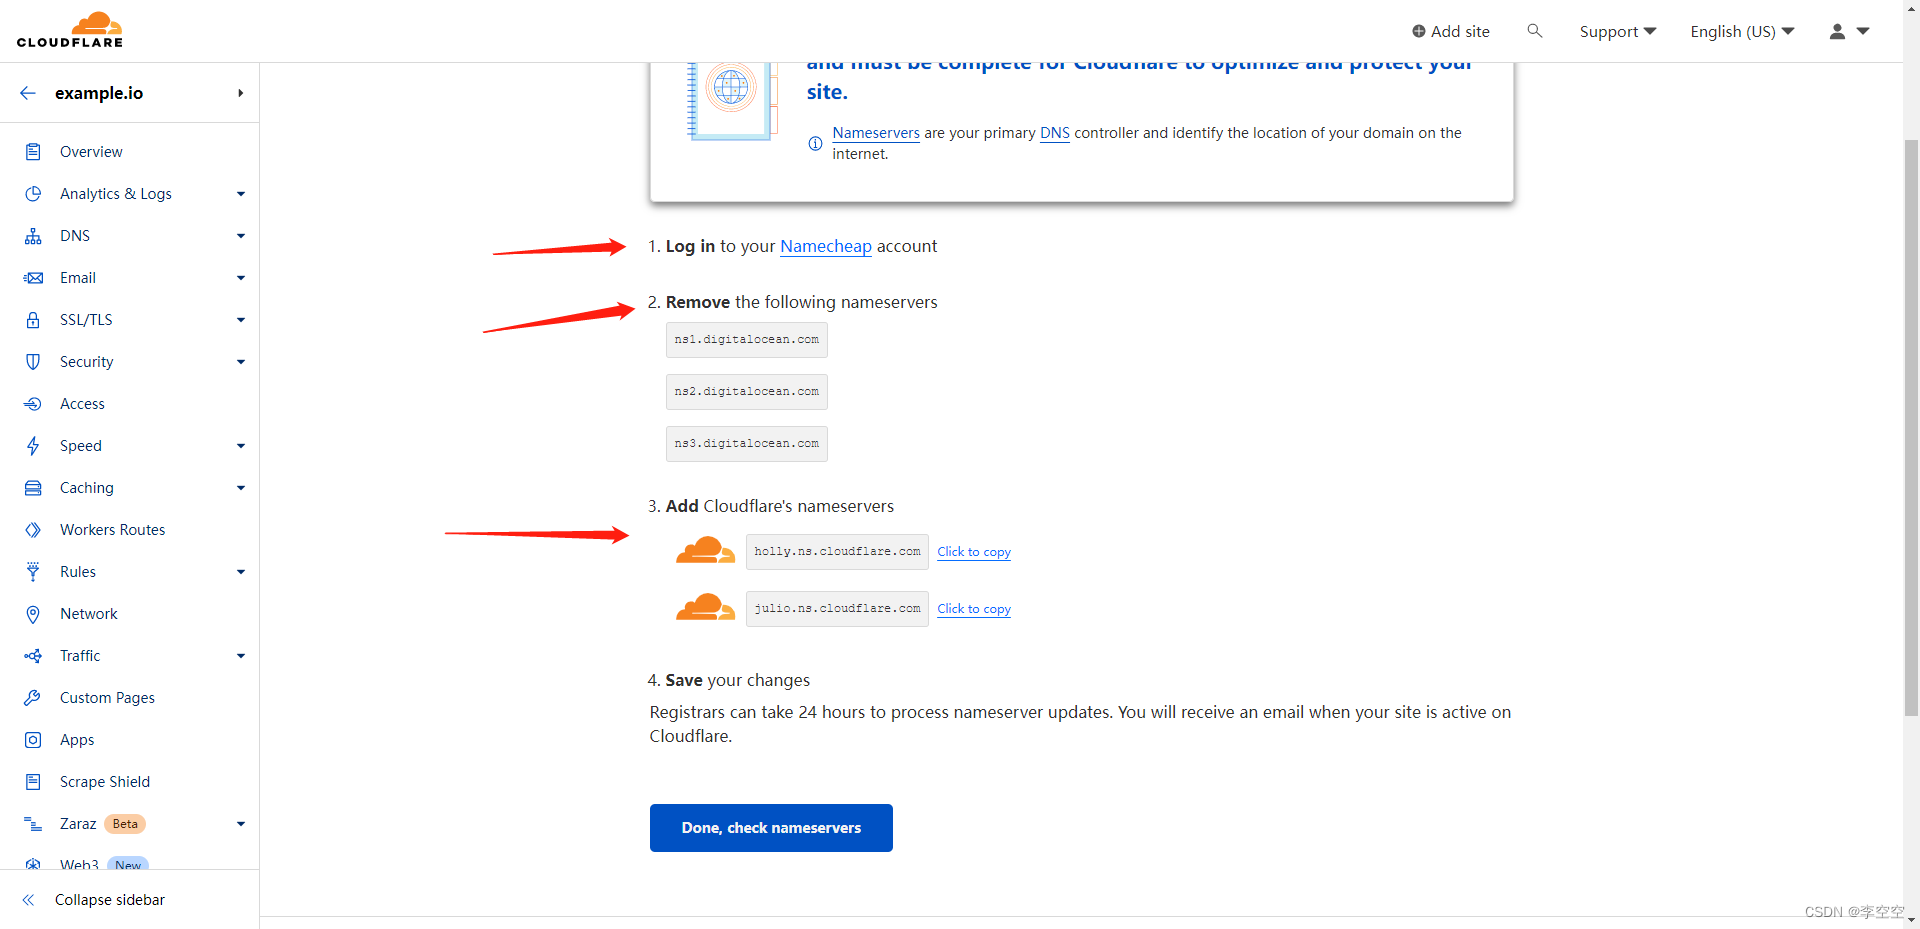Screen dimensions: 1920x929
Task: Click the Apps square icon
Action: point(33,740)
